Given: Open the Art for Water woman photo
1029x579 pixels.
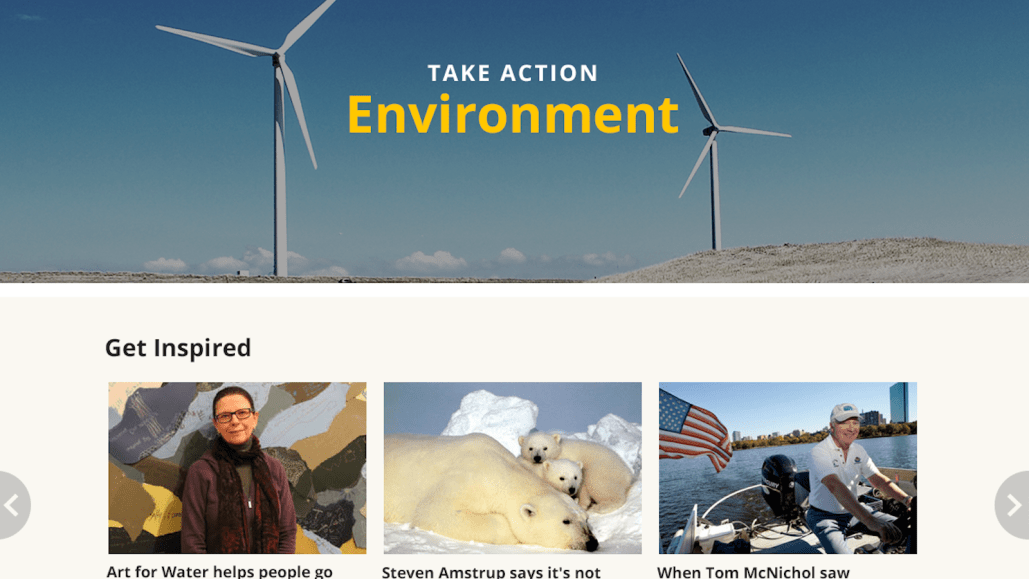Looking at the screenshot, I should click(x=237, y=468).
